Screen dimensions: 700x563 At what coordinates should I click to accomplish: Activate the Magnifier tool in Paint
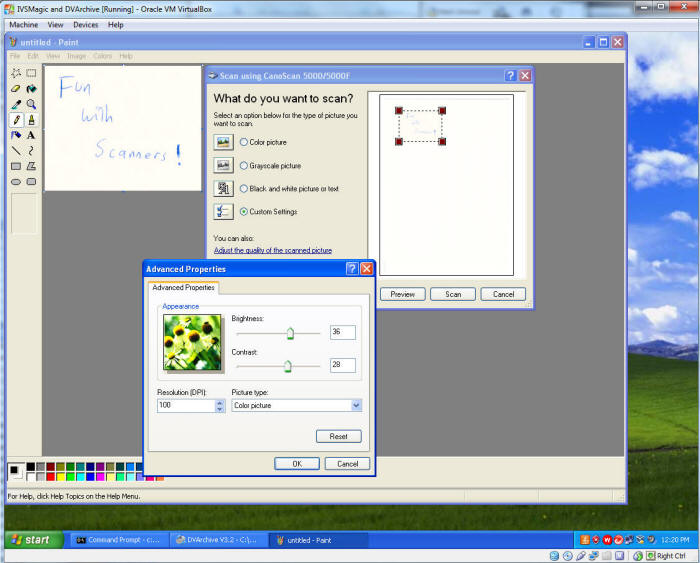coord(31,104)
